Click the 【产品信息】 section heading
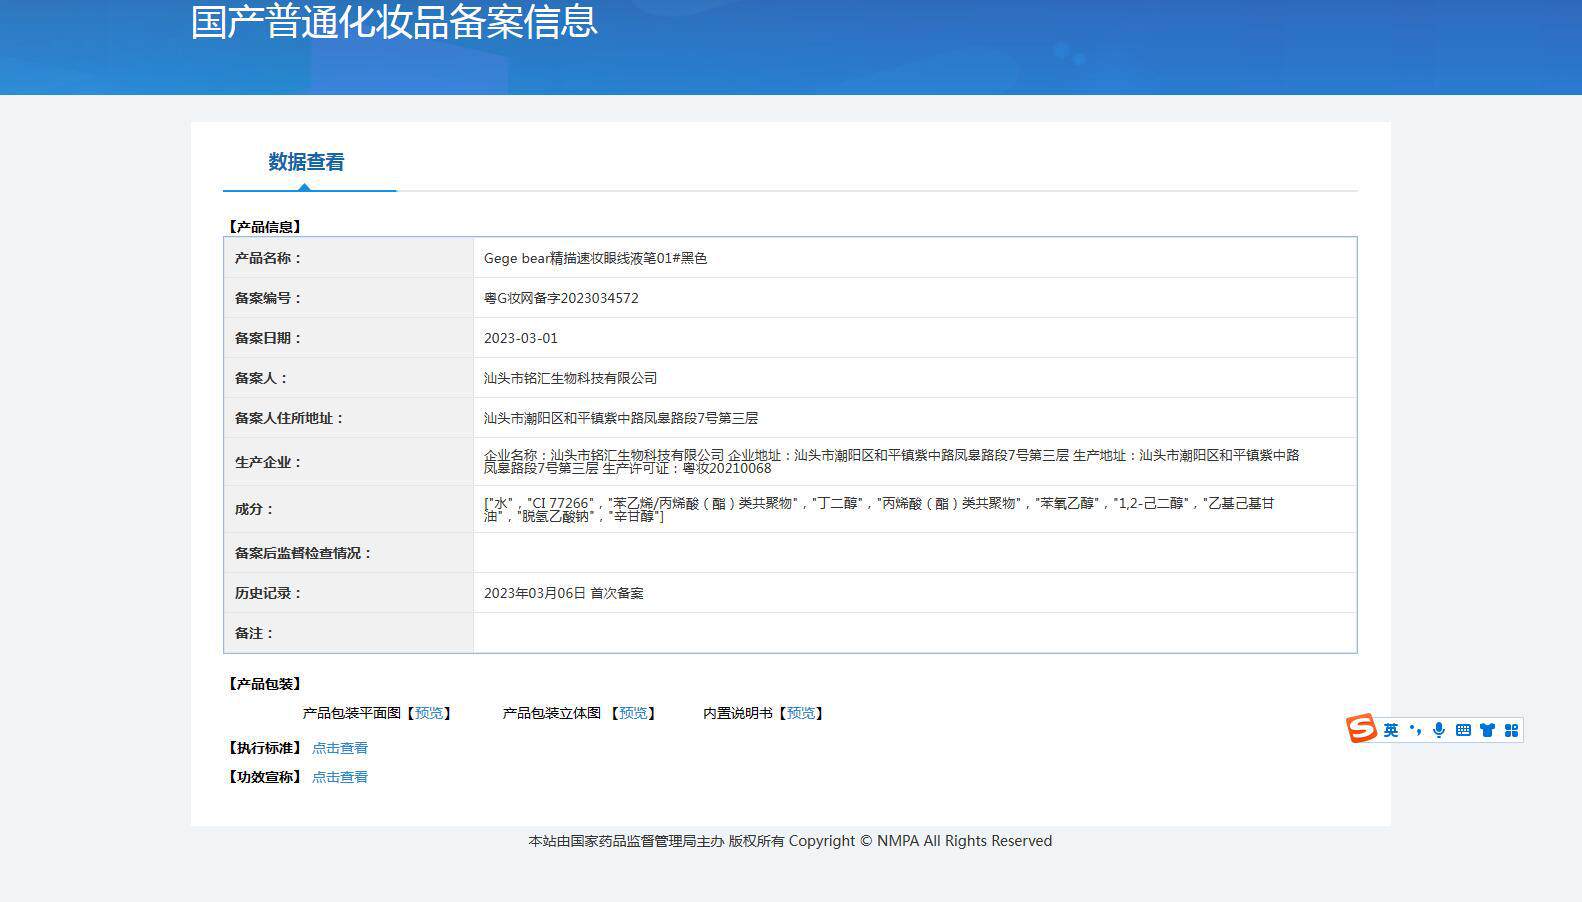This screenshot has width=1582, height=902. (264, 227)
